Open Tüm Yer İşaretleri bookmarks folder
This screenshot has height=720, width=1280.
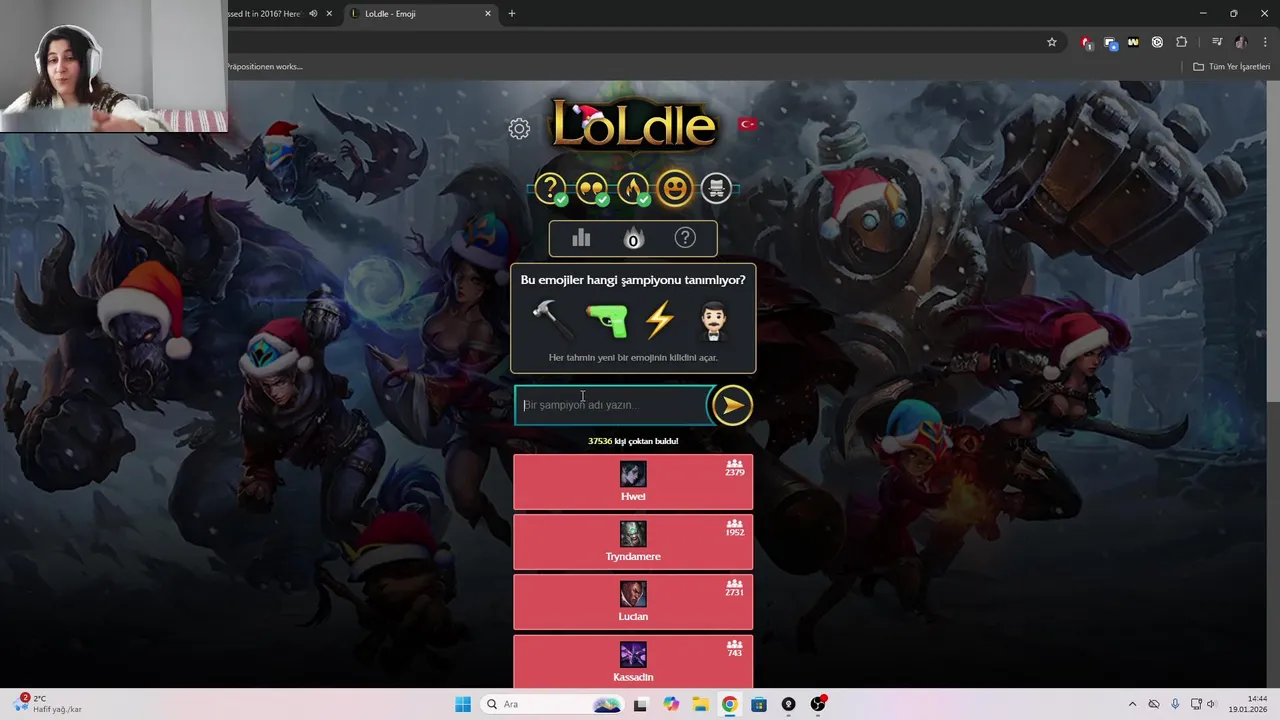(x=1232, y=67)
